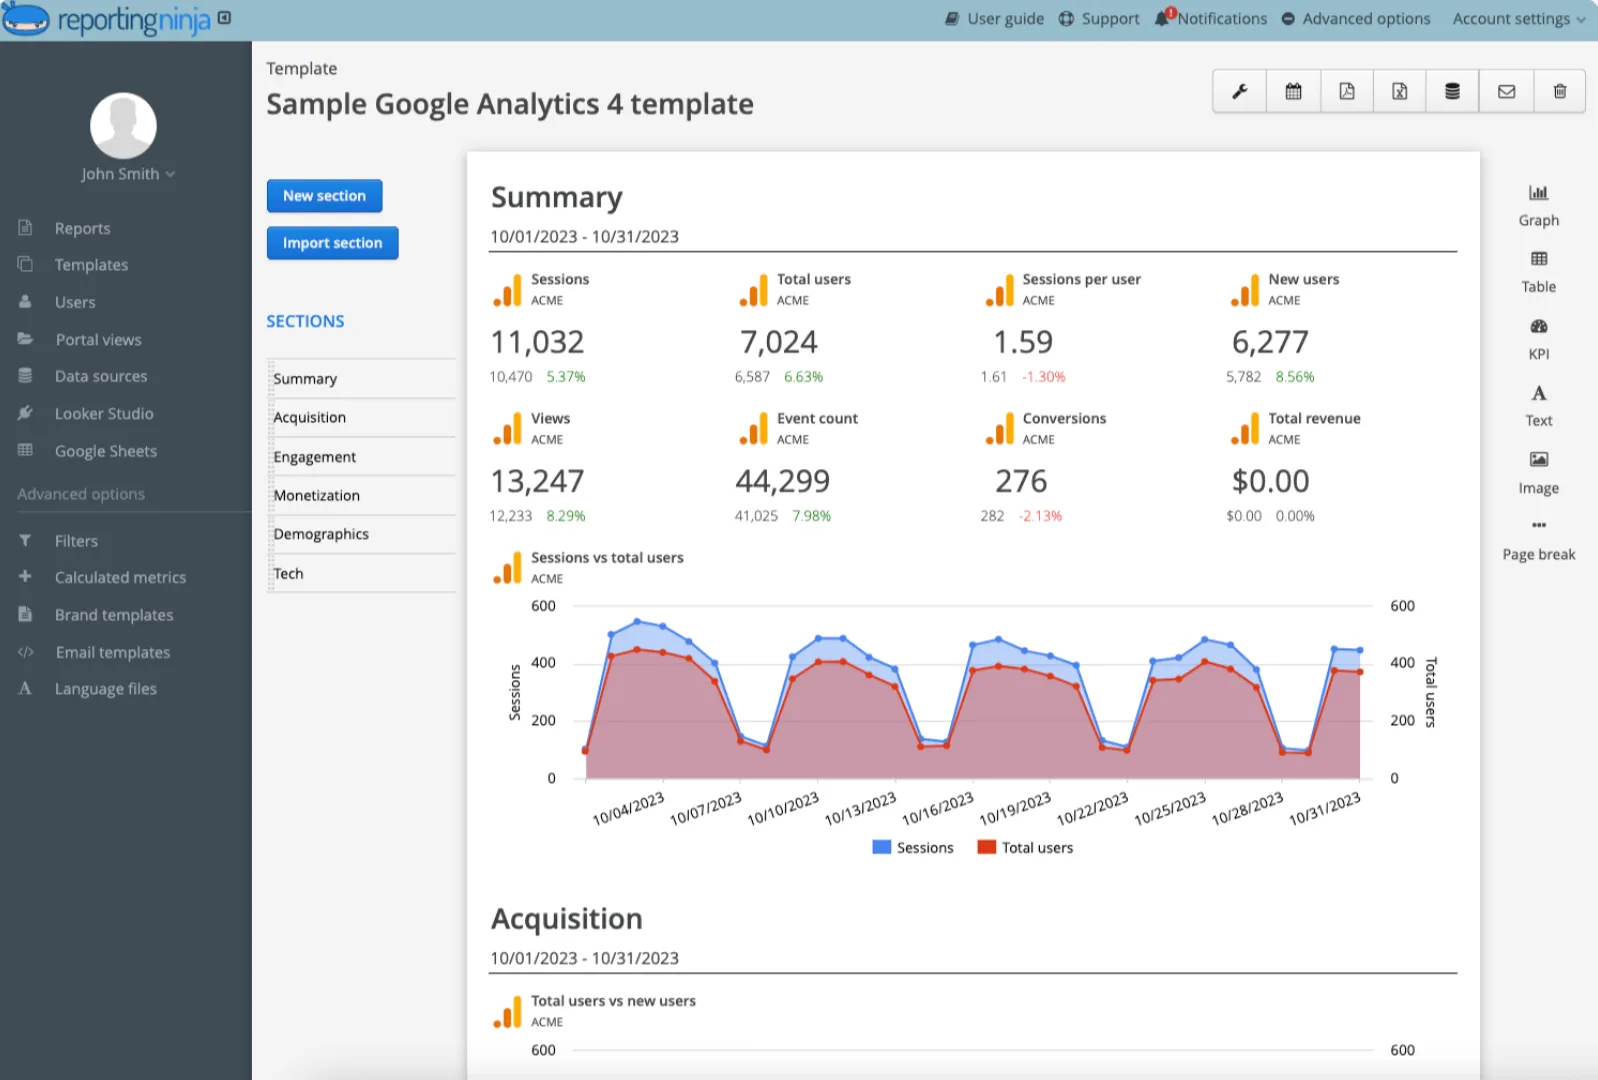Open Language files in sidebar
Image resolution: width=1598 pixels, height=1080 pixels.
(105, 689)
